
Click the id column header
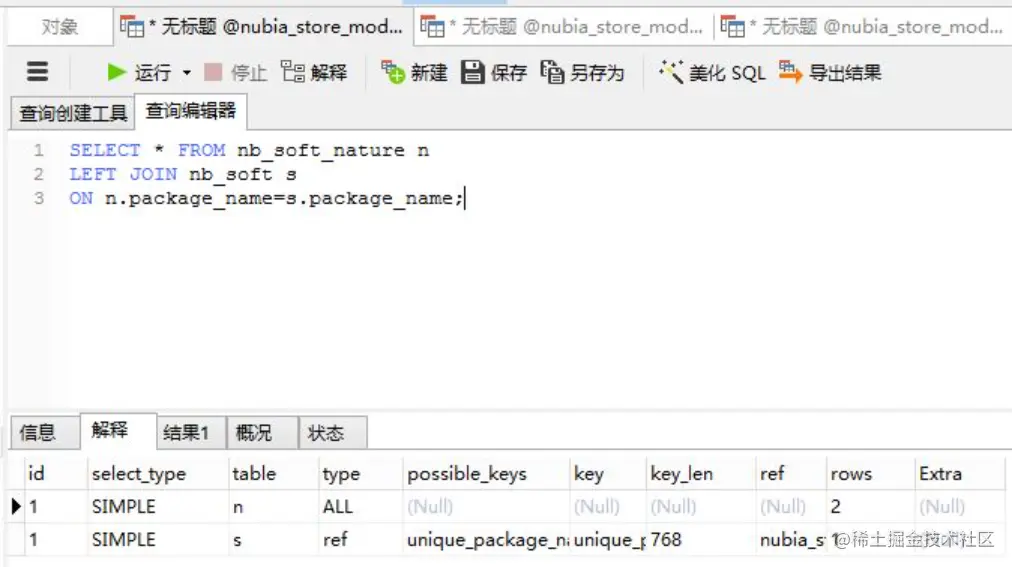(54, 474)
